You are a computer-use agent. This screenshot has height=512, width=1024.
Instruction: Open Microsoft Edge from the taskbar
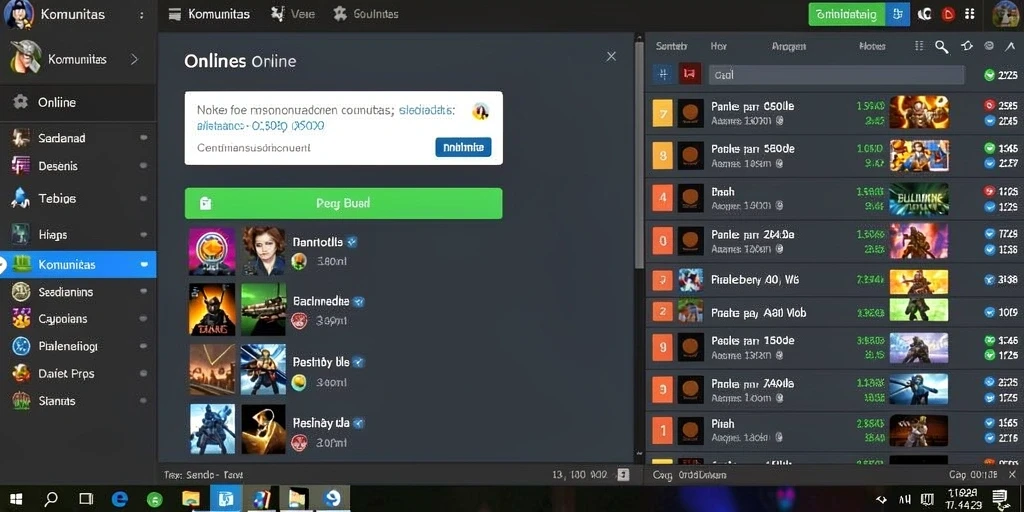click(x=120, y=499)
